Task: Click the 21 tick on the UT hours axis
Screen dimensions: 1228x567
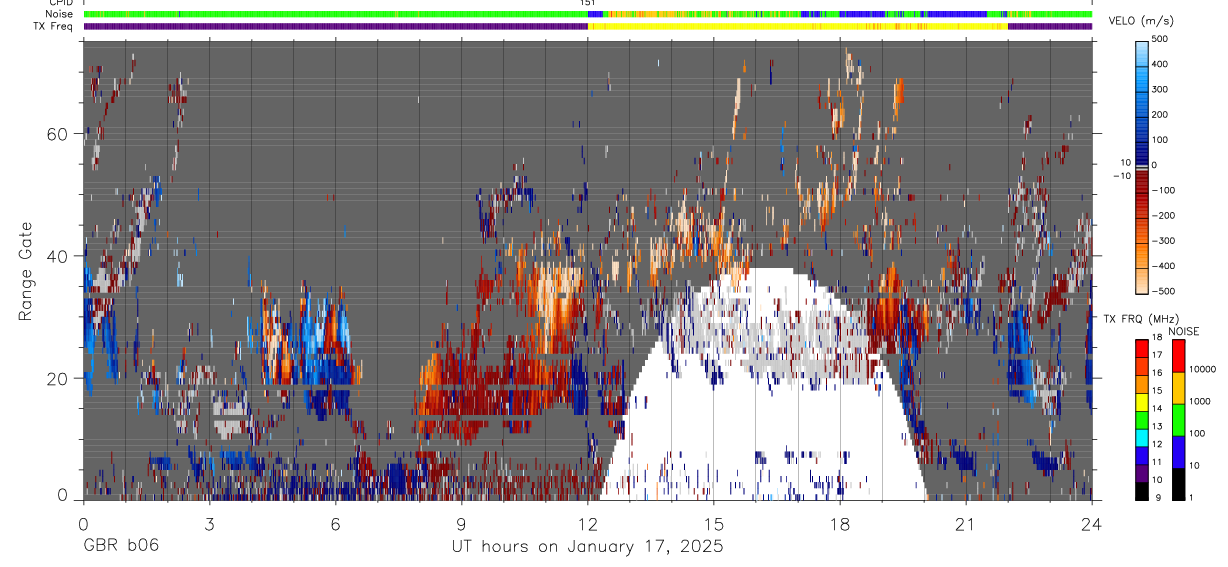Action: point(966,524)
